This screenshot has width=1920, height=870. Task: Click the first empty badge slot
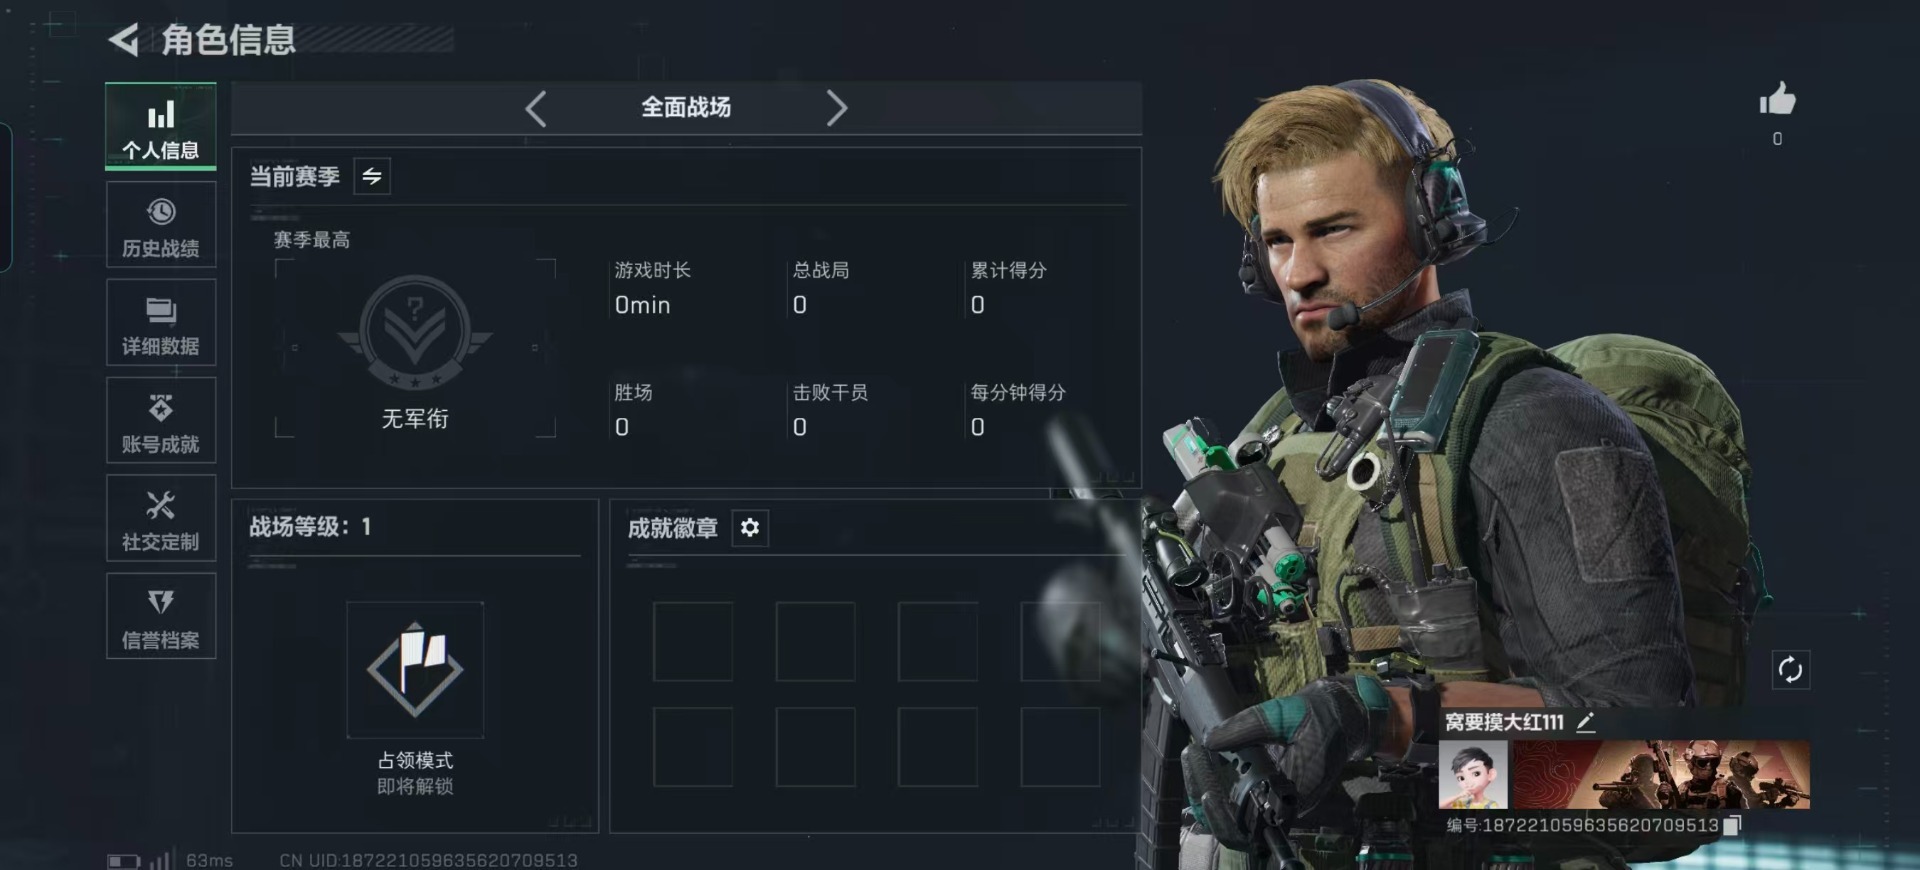693,642
